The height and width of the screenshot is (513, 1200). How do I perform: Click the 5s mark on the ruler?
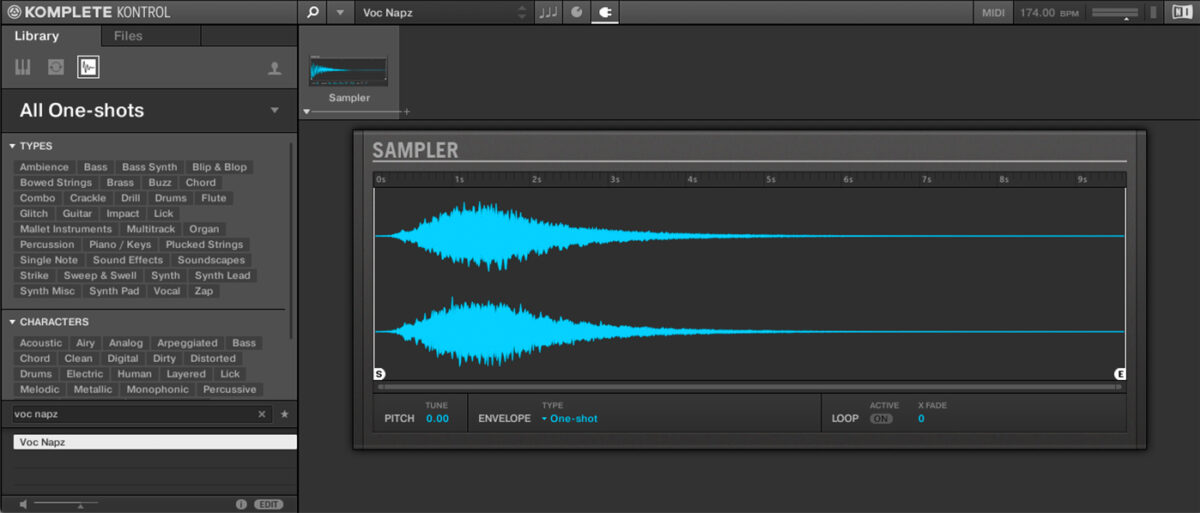[x=771, y=180]
